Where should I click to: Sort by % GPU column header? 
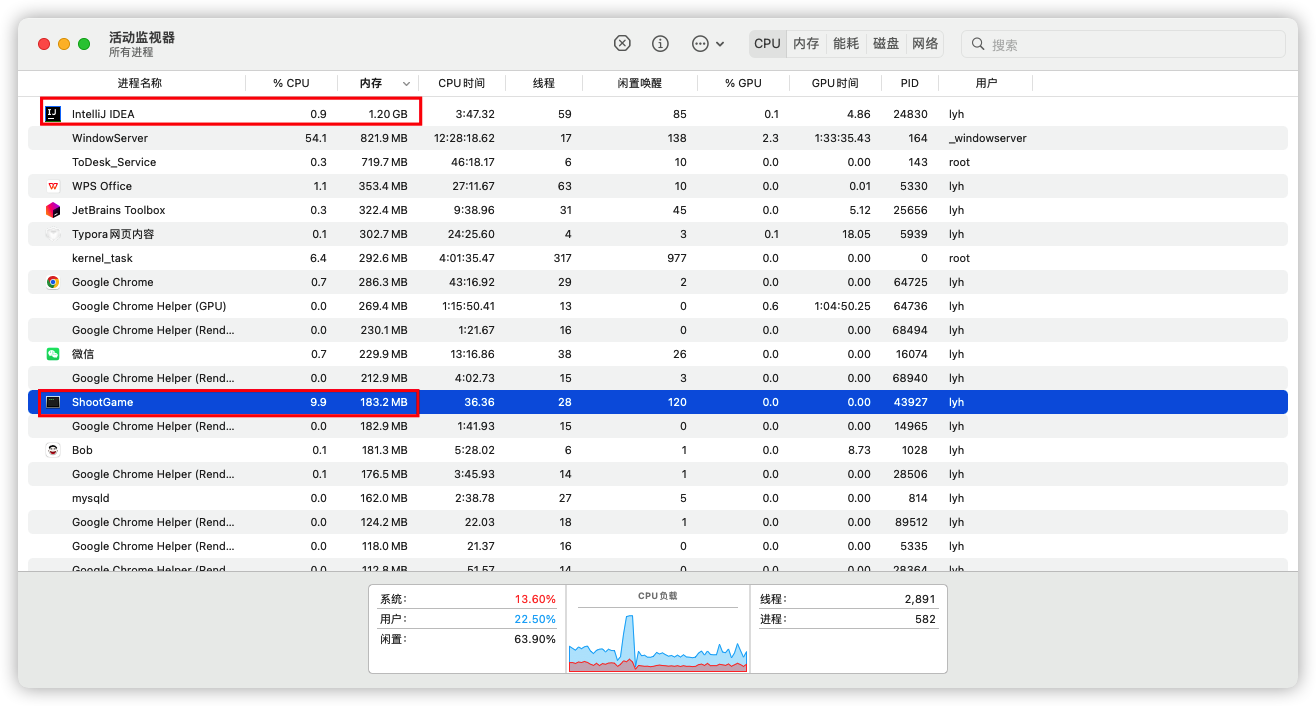pyautogui.click(x=743, y=83)
